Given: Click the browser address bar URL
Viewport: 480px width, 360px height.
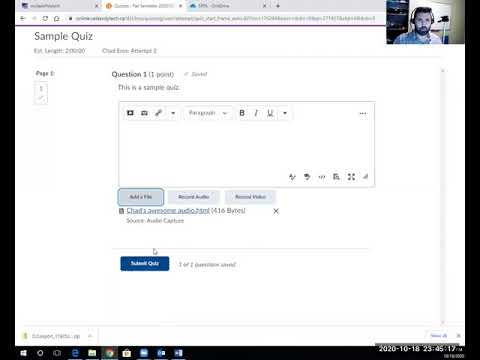Looking at the screenshot, I should pyautogui.click(x=225, y=18).
